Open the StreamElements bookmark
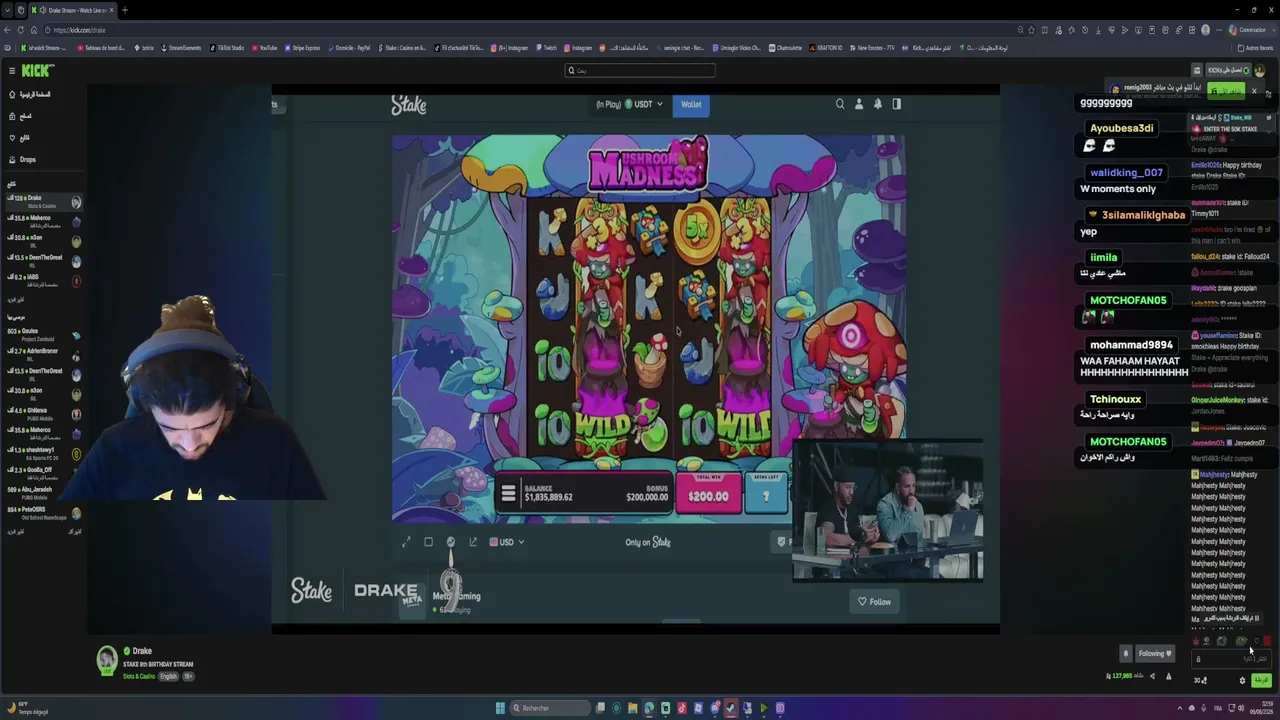Screen dimensions: 1280x720 tap(181, 48)
